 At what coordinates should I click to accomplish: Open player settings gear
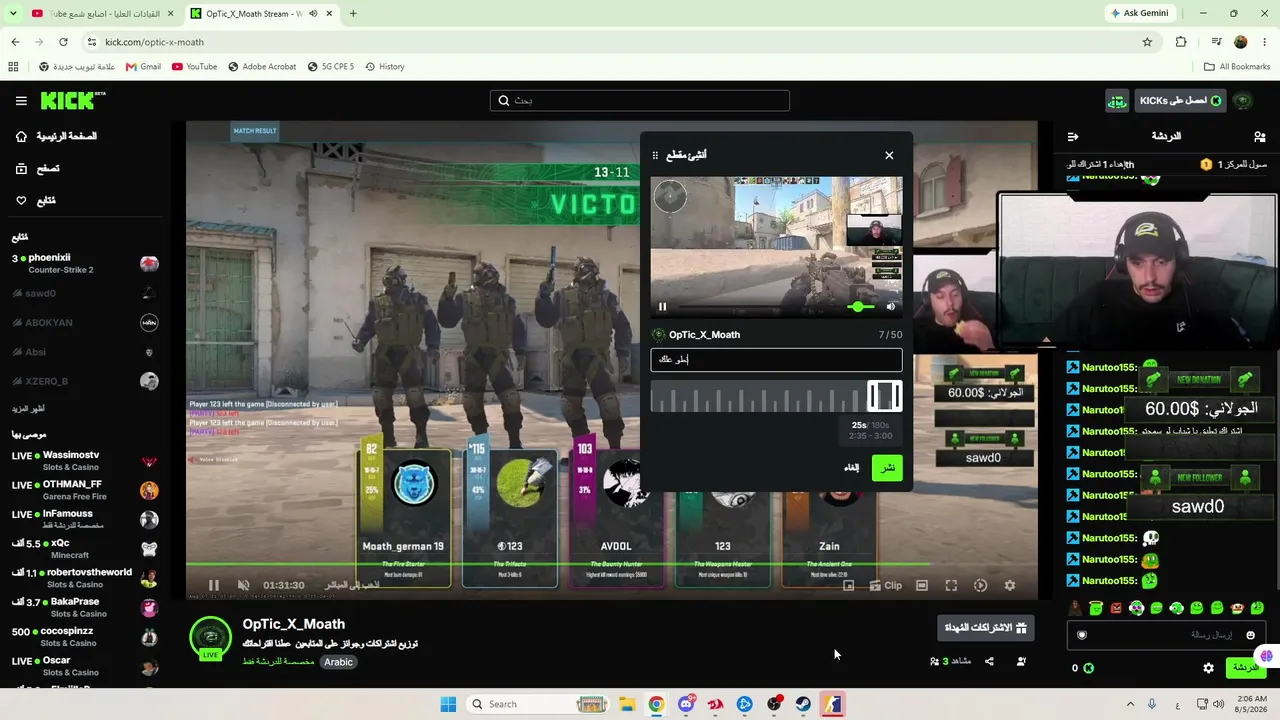(1010, 586)
